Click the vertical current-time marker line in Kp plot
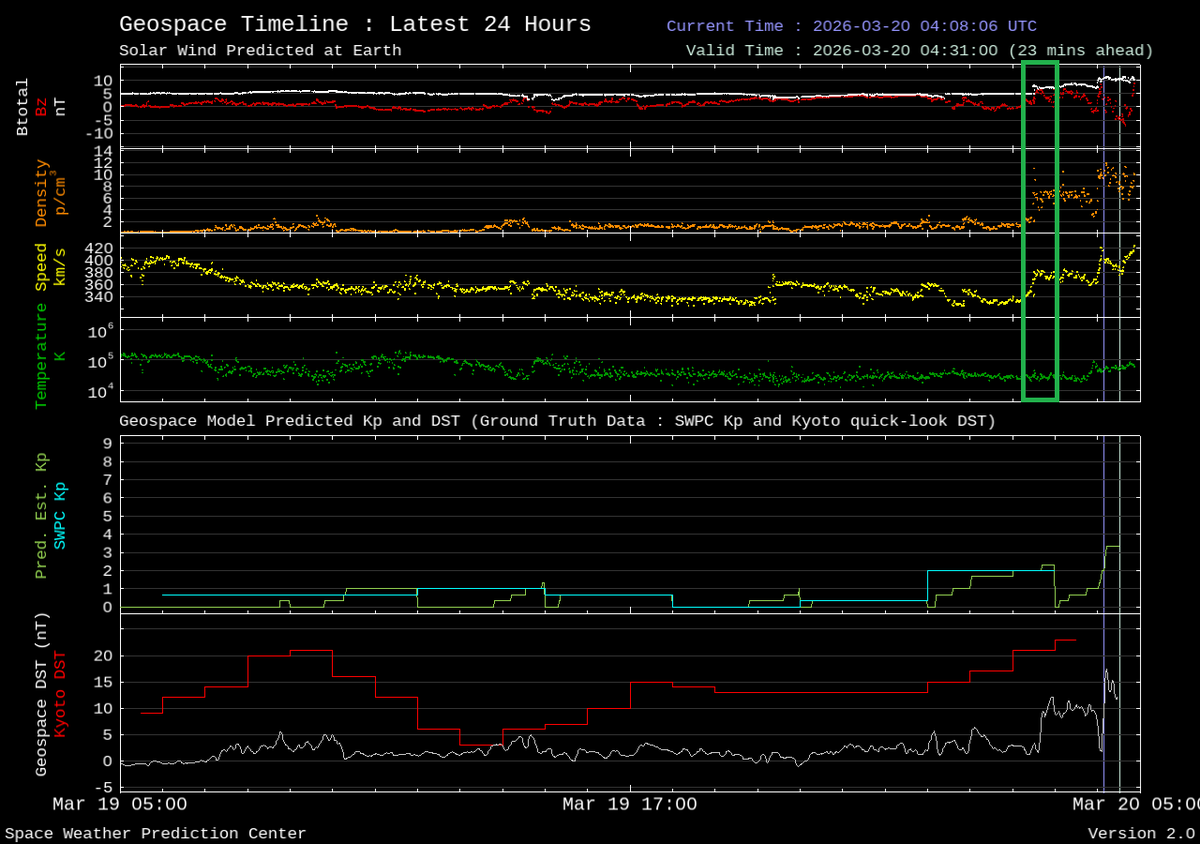1200x844 pixels. (1104, 522)
